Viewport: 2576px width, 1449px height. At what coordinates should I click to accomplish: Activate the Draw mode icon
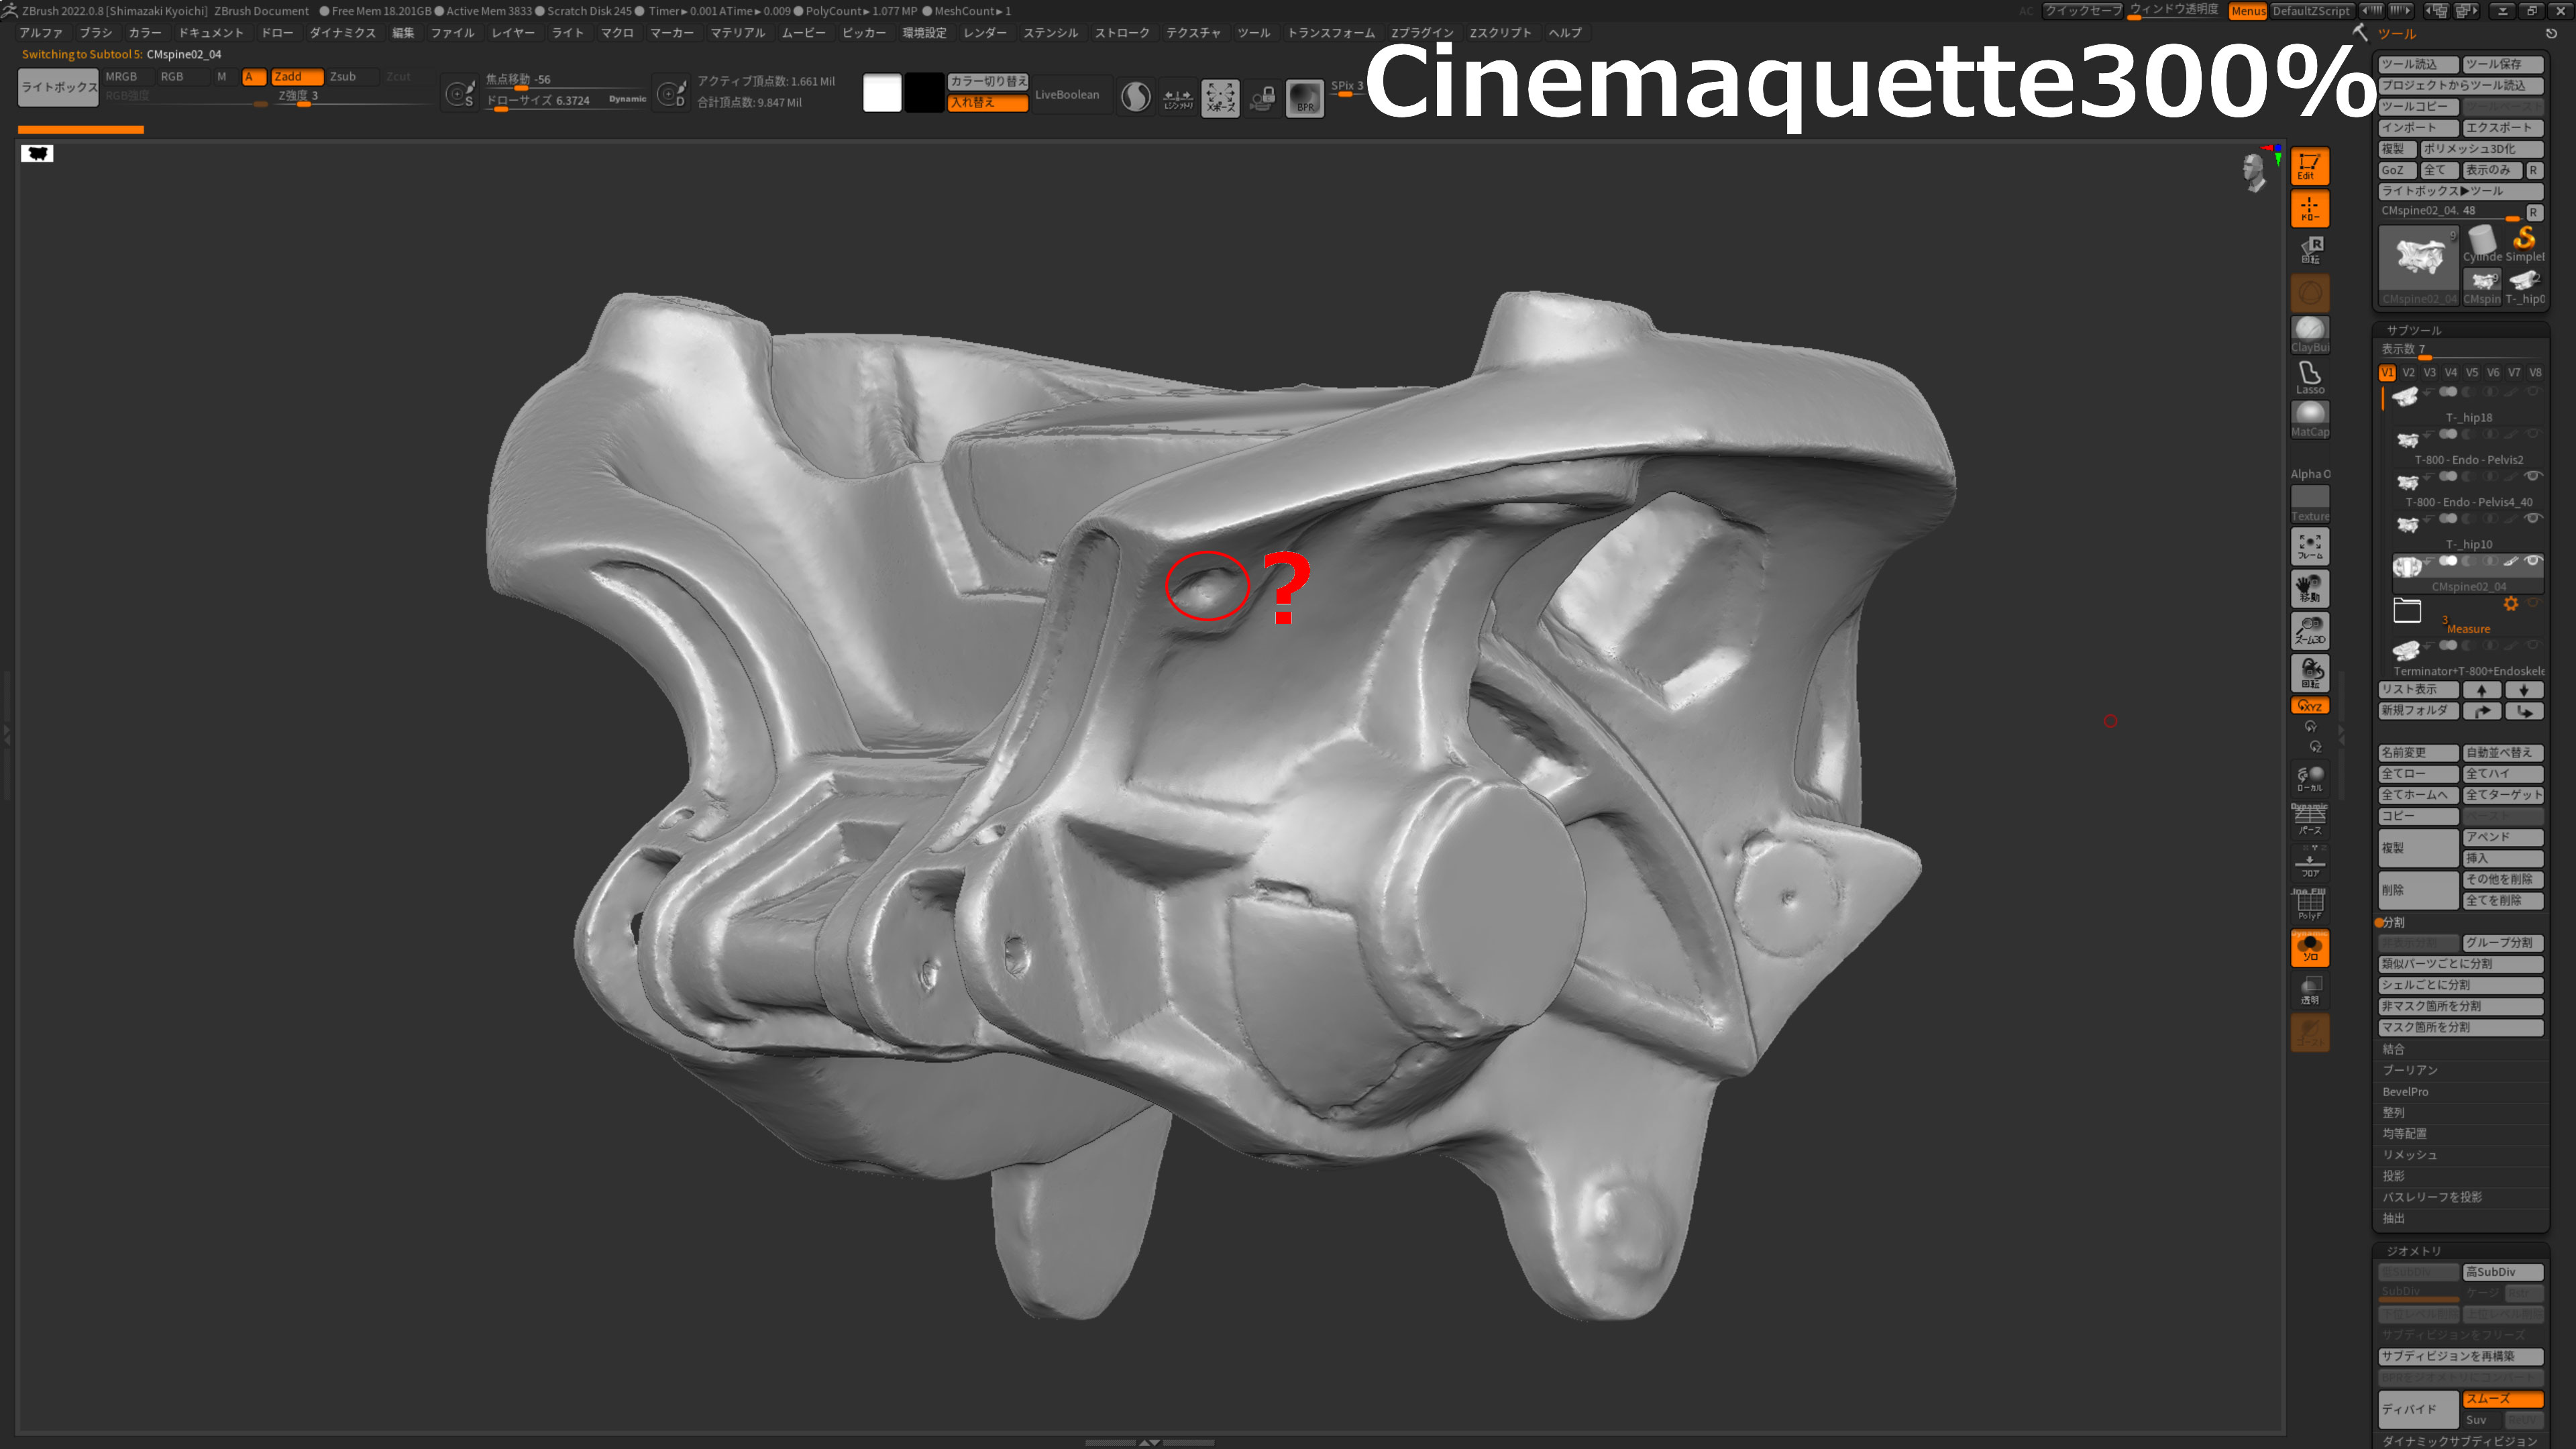[x=2309, y=208]
